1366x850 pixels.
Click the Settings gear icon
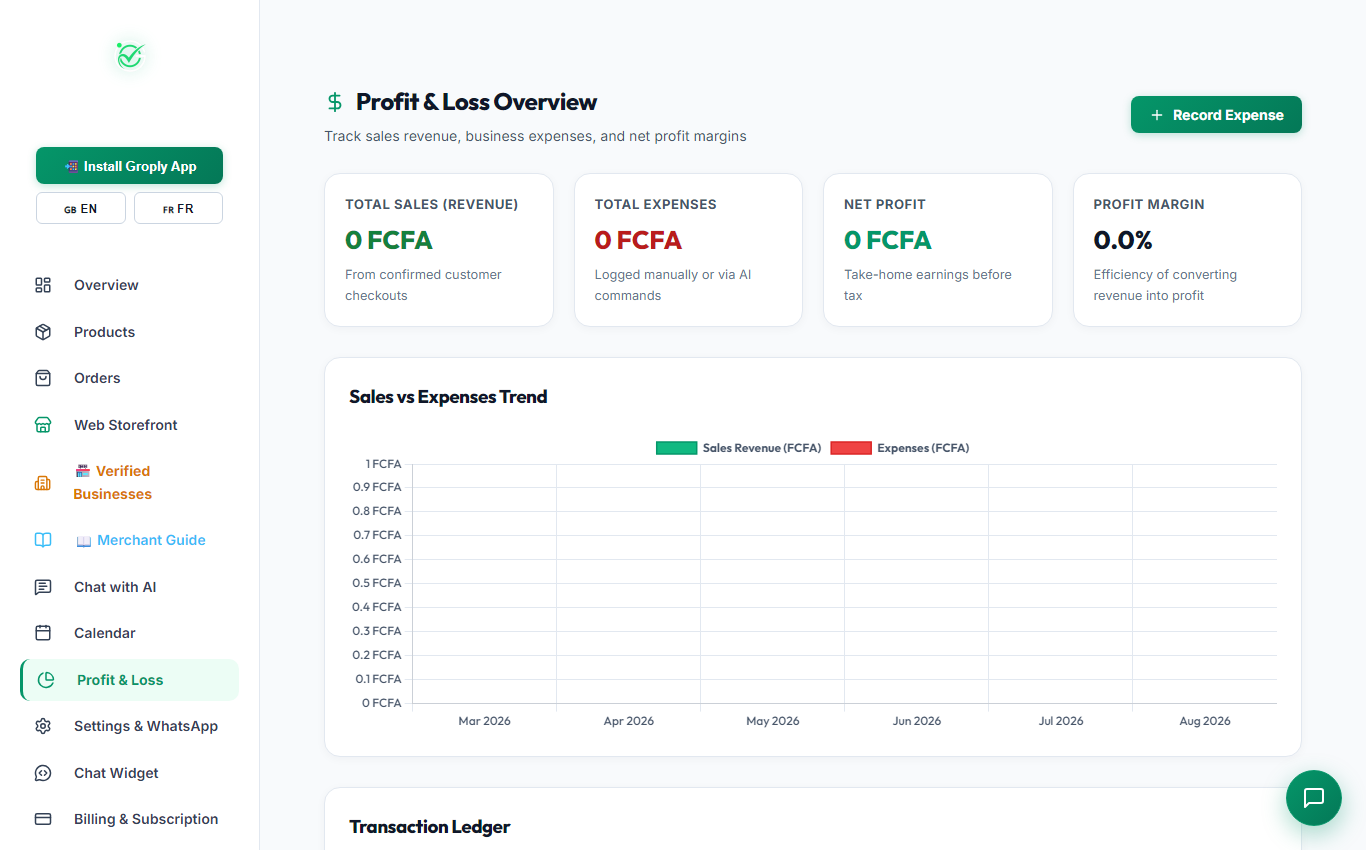(x=43, y=726)
